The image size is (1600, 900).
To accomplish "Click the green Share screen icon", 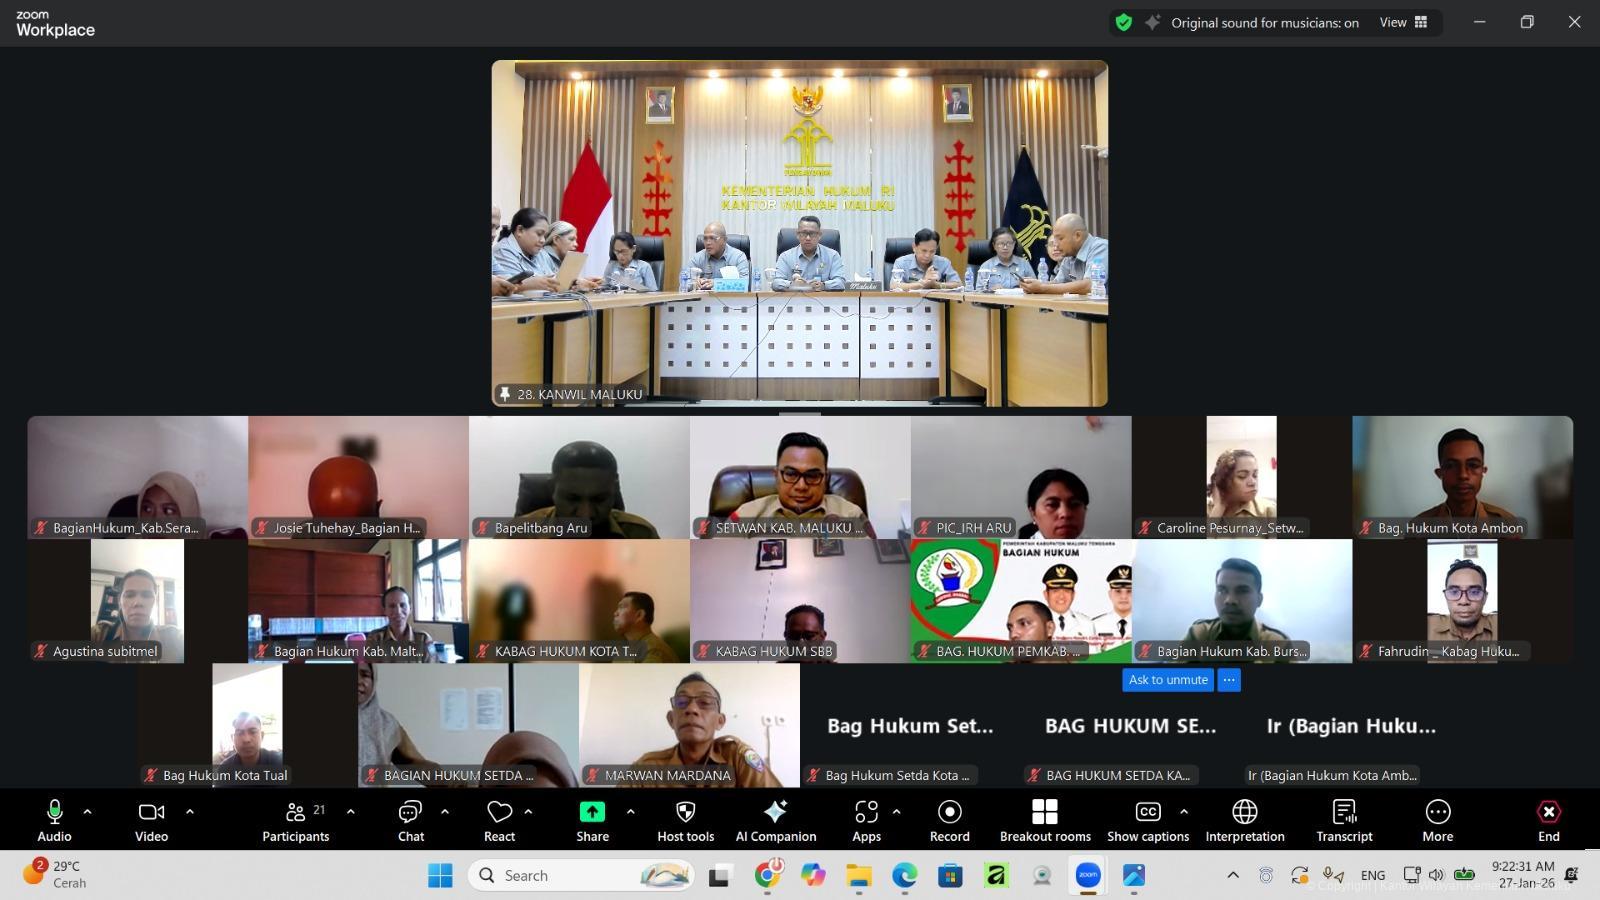I will (x=592, y=812).
